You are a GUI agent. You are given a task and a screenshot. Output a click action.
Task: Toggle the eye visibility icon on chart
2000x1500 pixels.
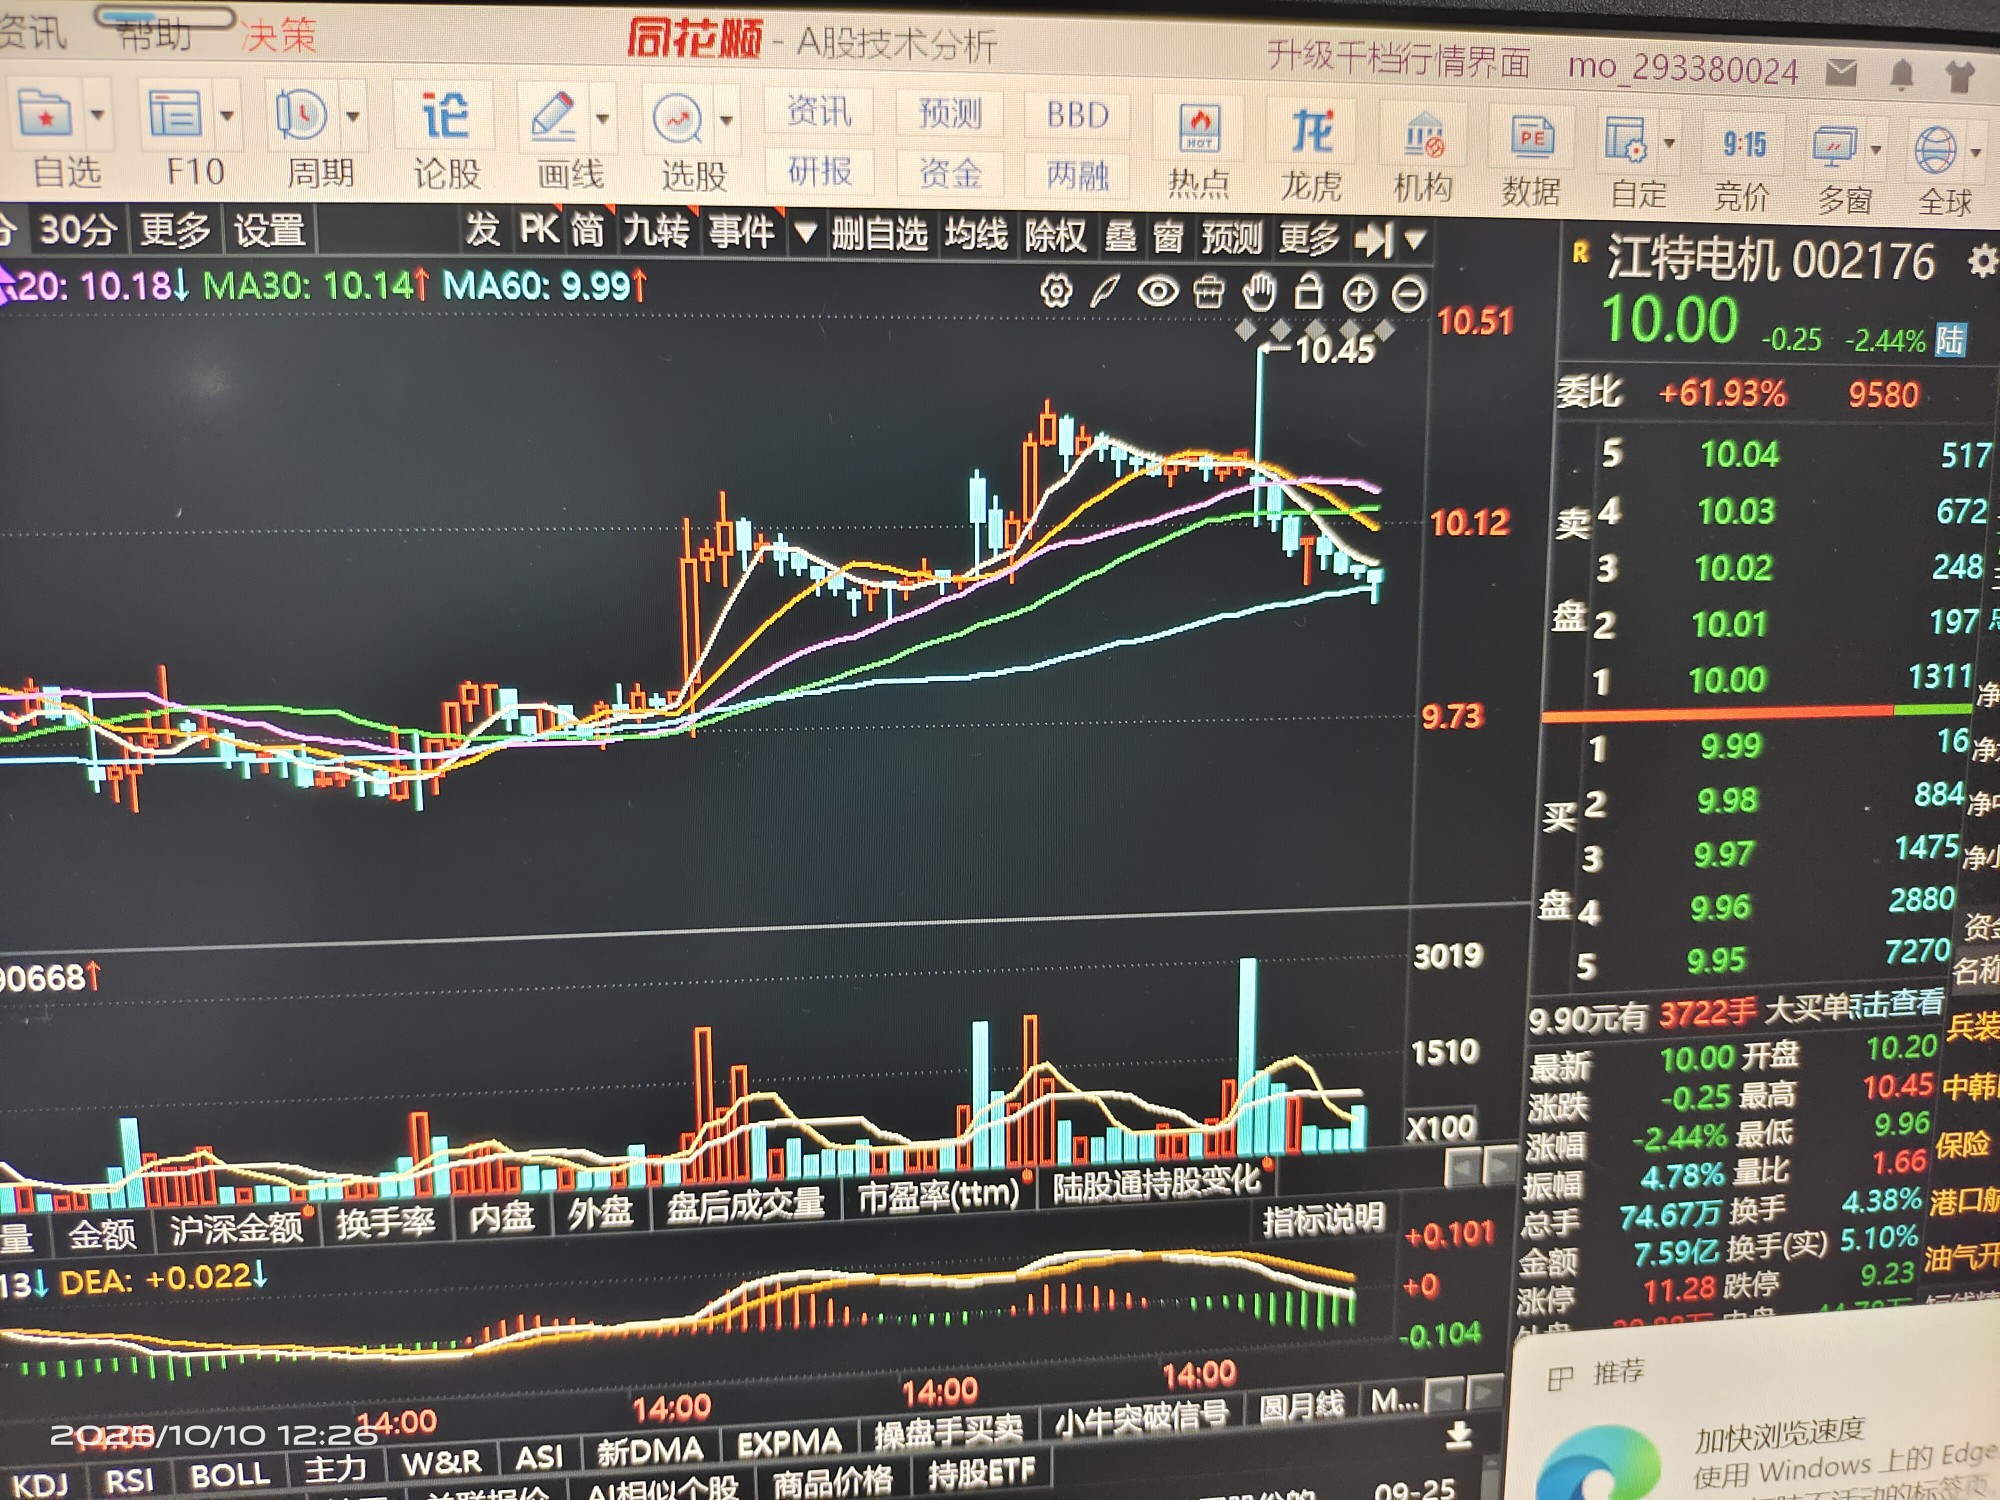tap(1158, 292)
